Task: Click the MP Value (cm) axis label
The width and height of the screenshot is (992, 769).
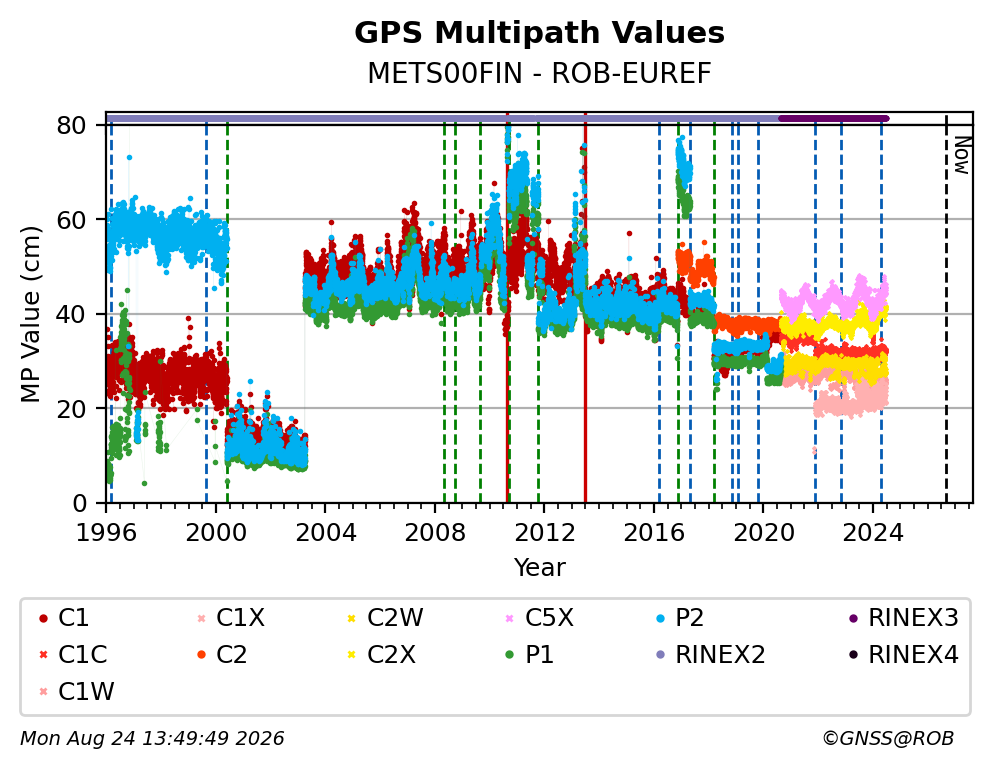Action: [x=30, y=314]
